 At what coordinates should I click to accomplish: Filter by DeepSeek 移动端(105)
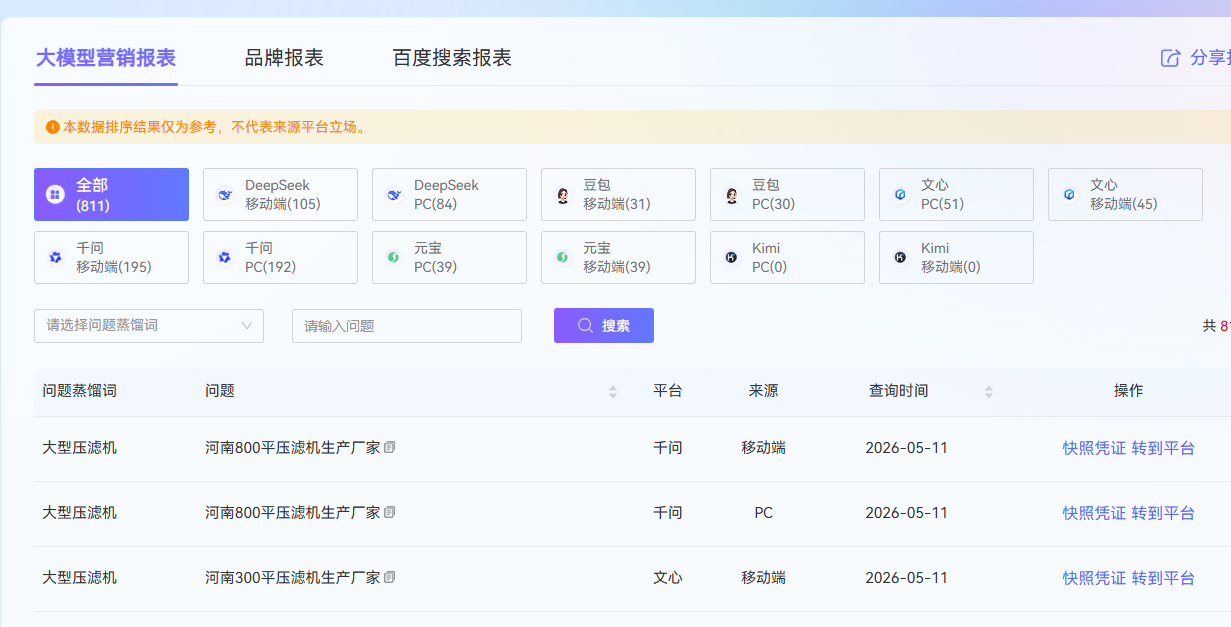point(280,194)
